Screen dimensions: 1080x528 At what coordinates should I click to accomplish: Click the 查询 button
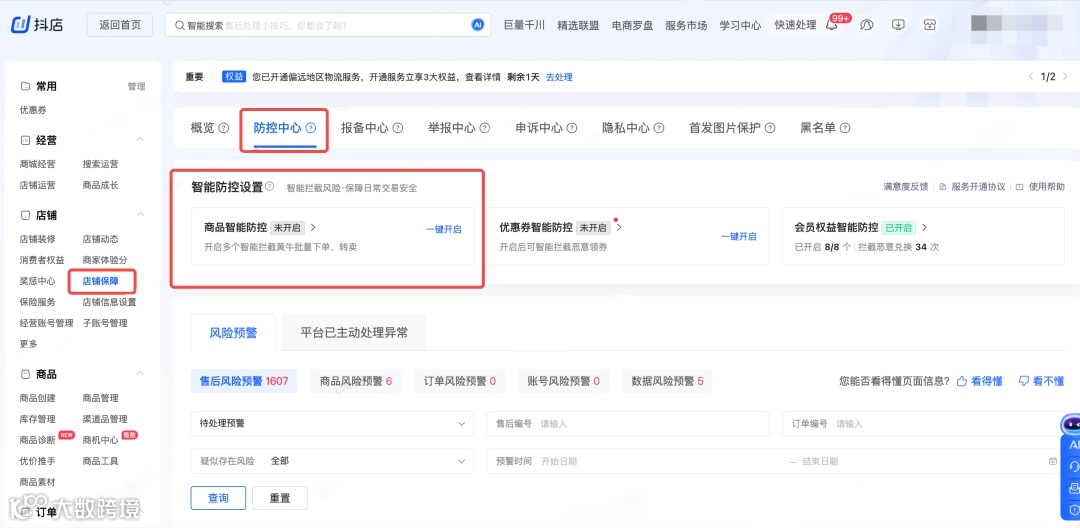point(218,498)
